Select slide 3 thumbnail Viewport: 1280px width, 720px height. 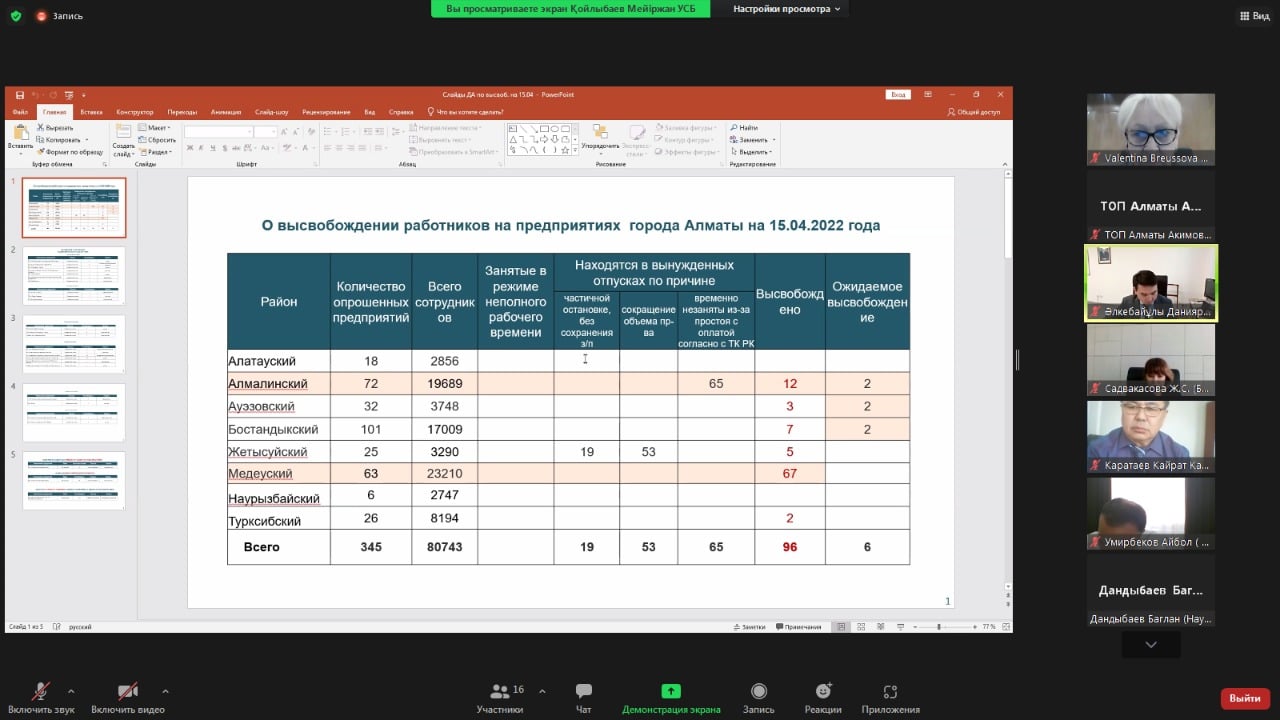(x=74, y=344)
